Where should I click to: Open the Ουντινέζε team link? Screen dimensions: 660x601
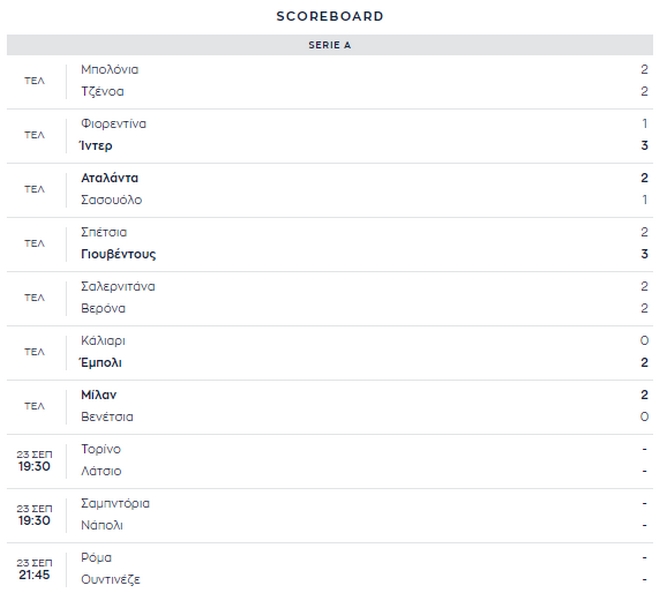[110, 579]
